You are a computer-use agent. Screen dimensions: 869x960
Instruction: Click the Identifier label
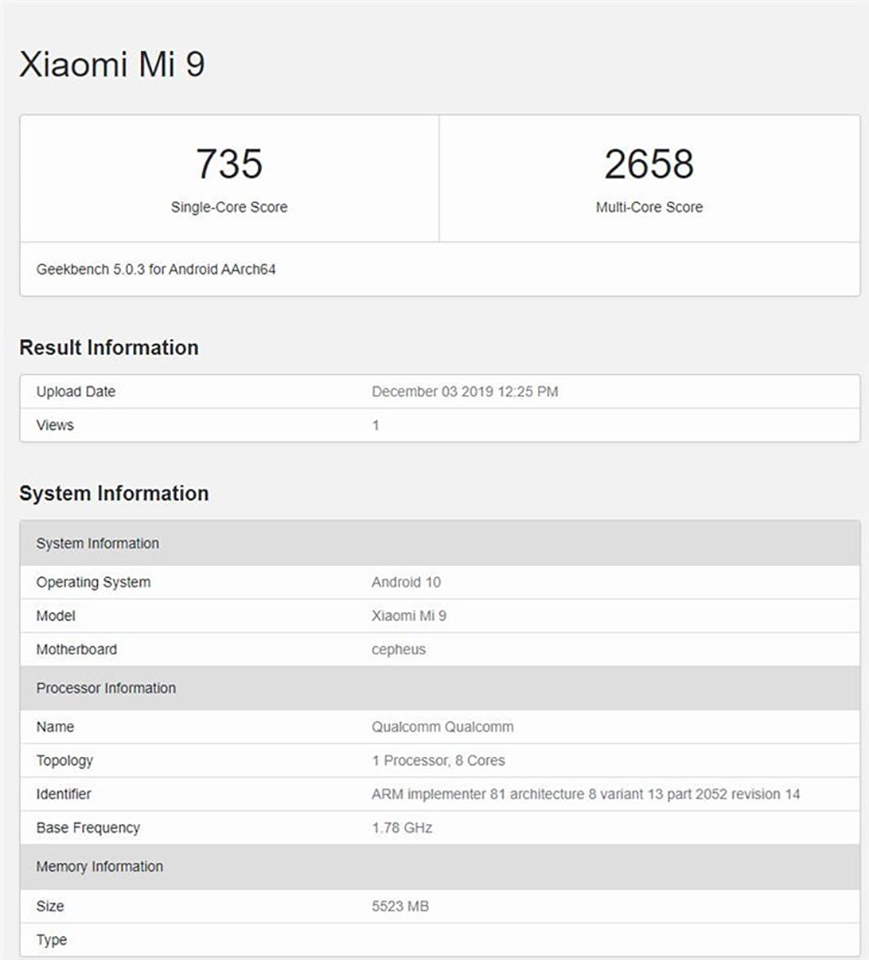click(64, 794)
